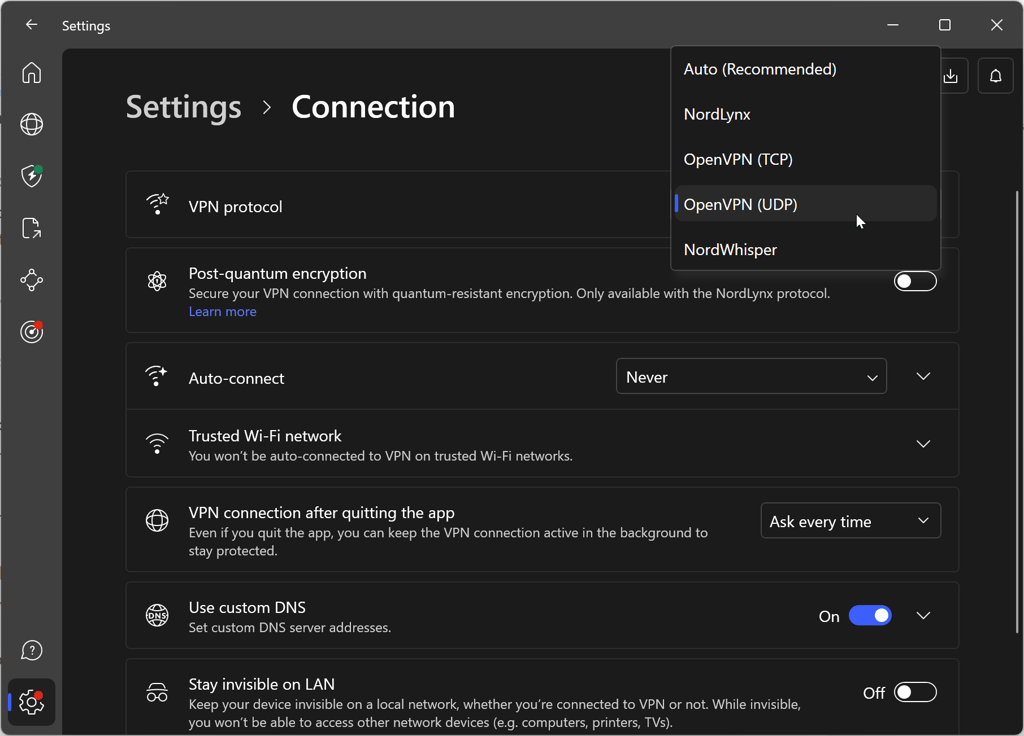Screen dimensions: 1024x736
Task: Click the vertical scrollbar on the right
Action: point(1017,411)
